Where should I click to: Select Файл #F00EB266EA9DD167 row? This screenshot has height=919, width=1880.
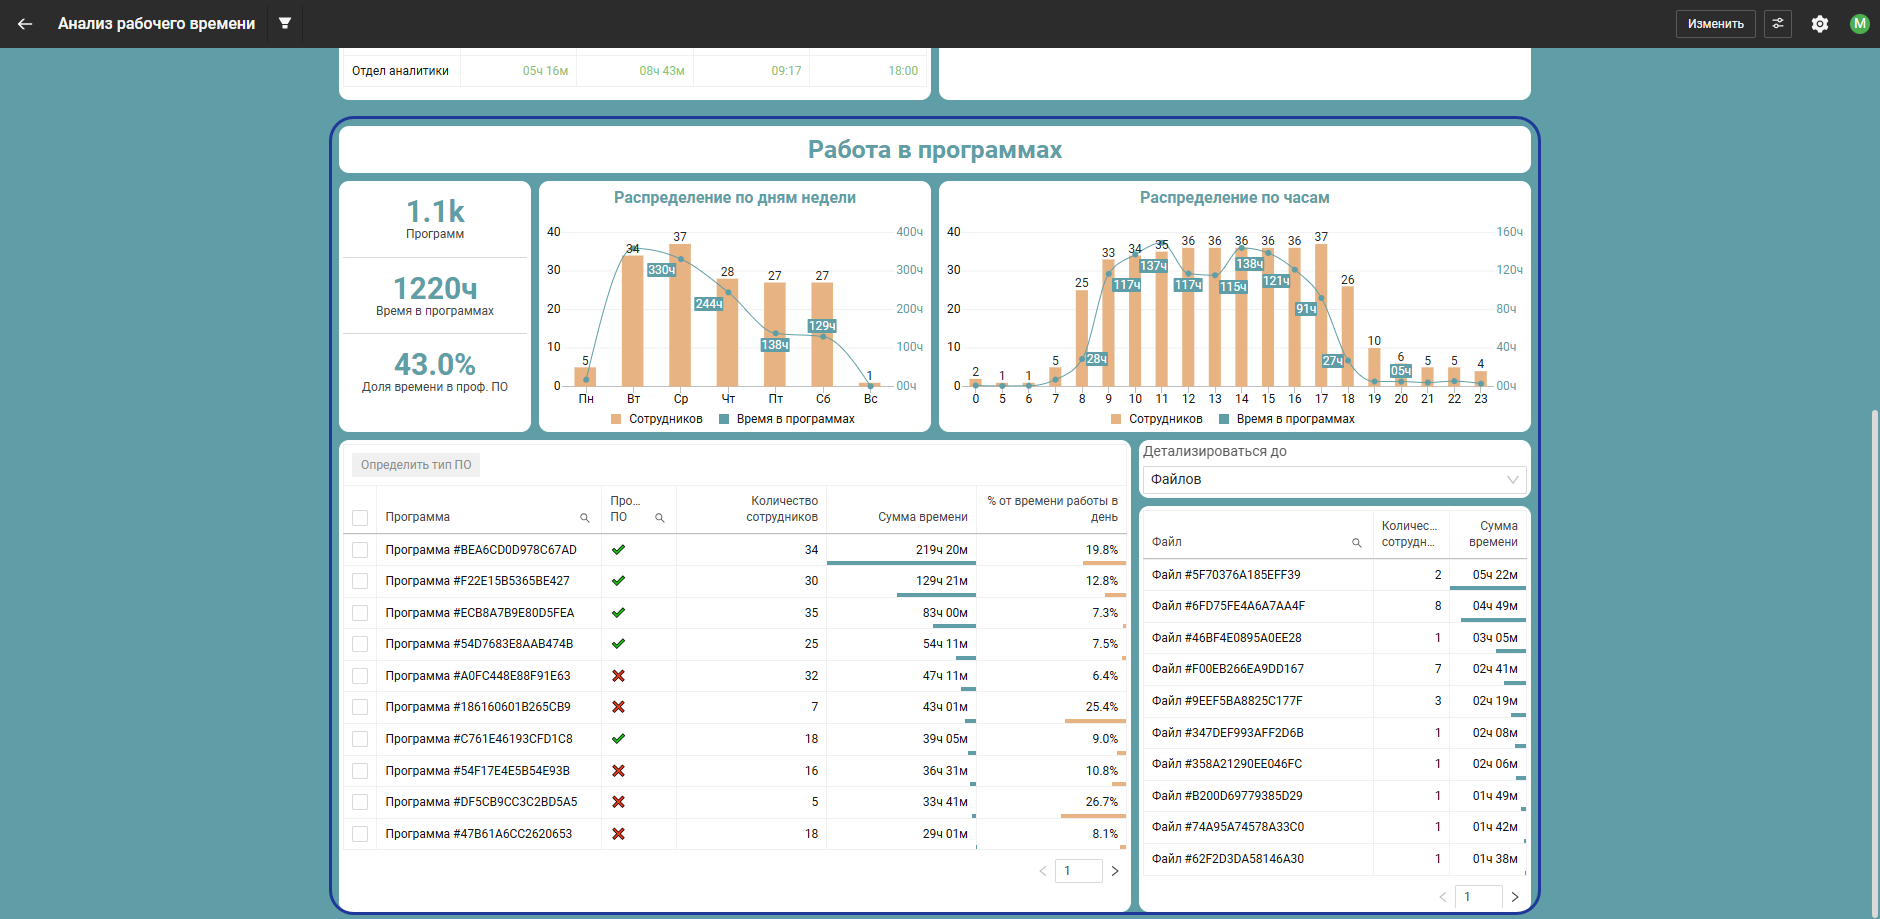[1334, 669]
